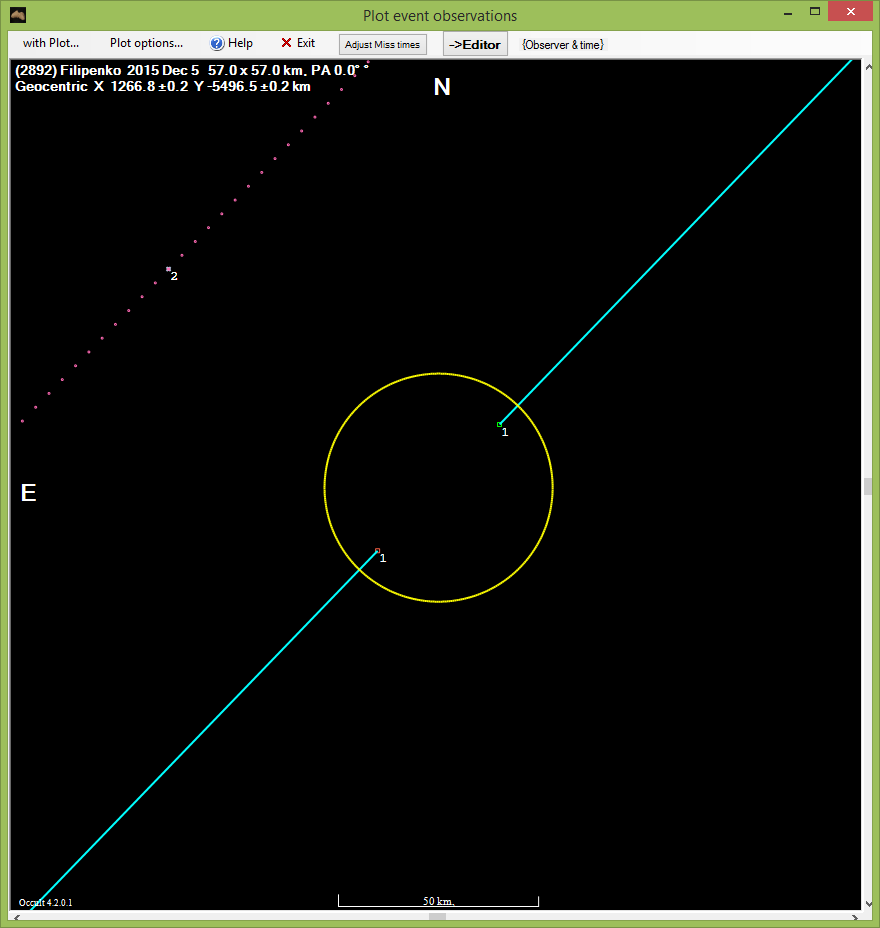Click the vertical scrollbar up arrow
Screen dimensions: 880x928
pyautogui.click(x=868, y=67)
